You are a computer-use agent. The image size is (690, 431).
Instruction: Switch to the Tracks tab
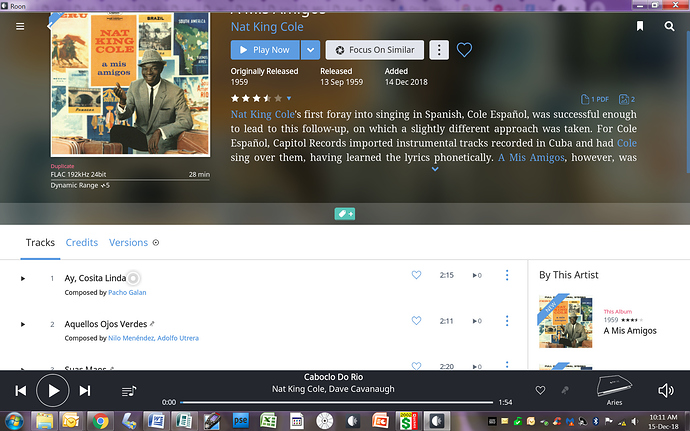coord(40,243)
